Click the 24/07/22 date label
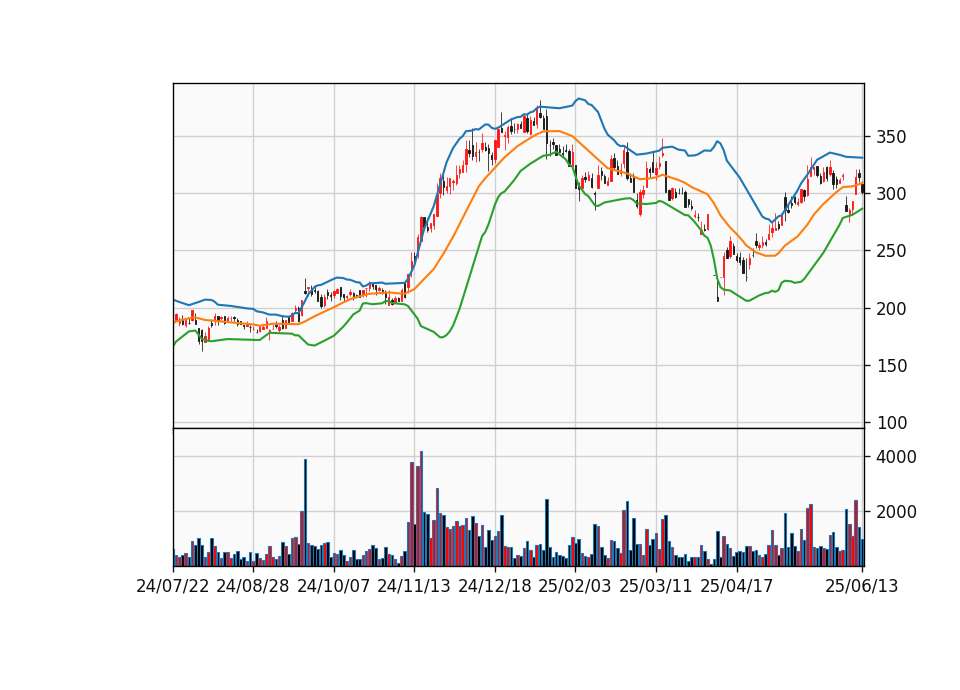The height and width of the screenshot is (690, 960). pos(173,587)
